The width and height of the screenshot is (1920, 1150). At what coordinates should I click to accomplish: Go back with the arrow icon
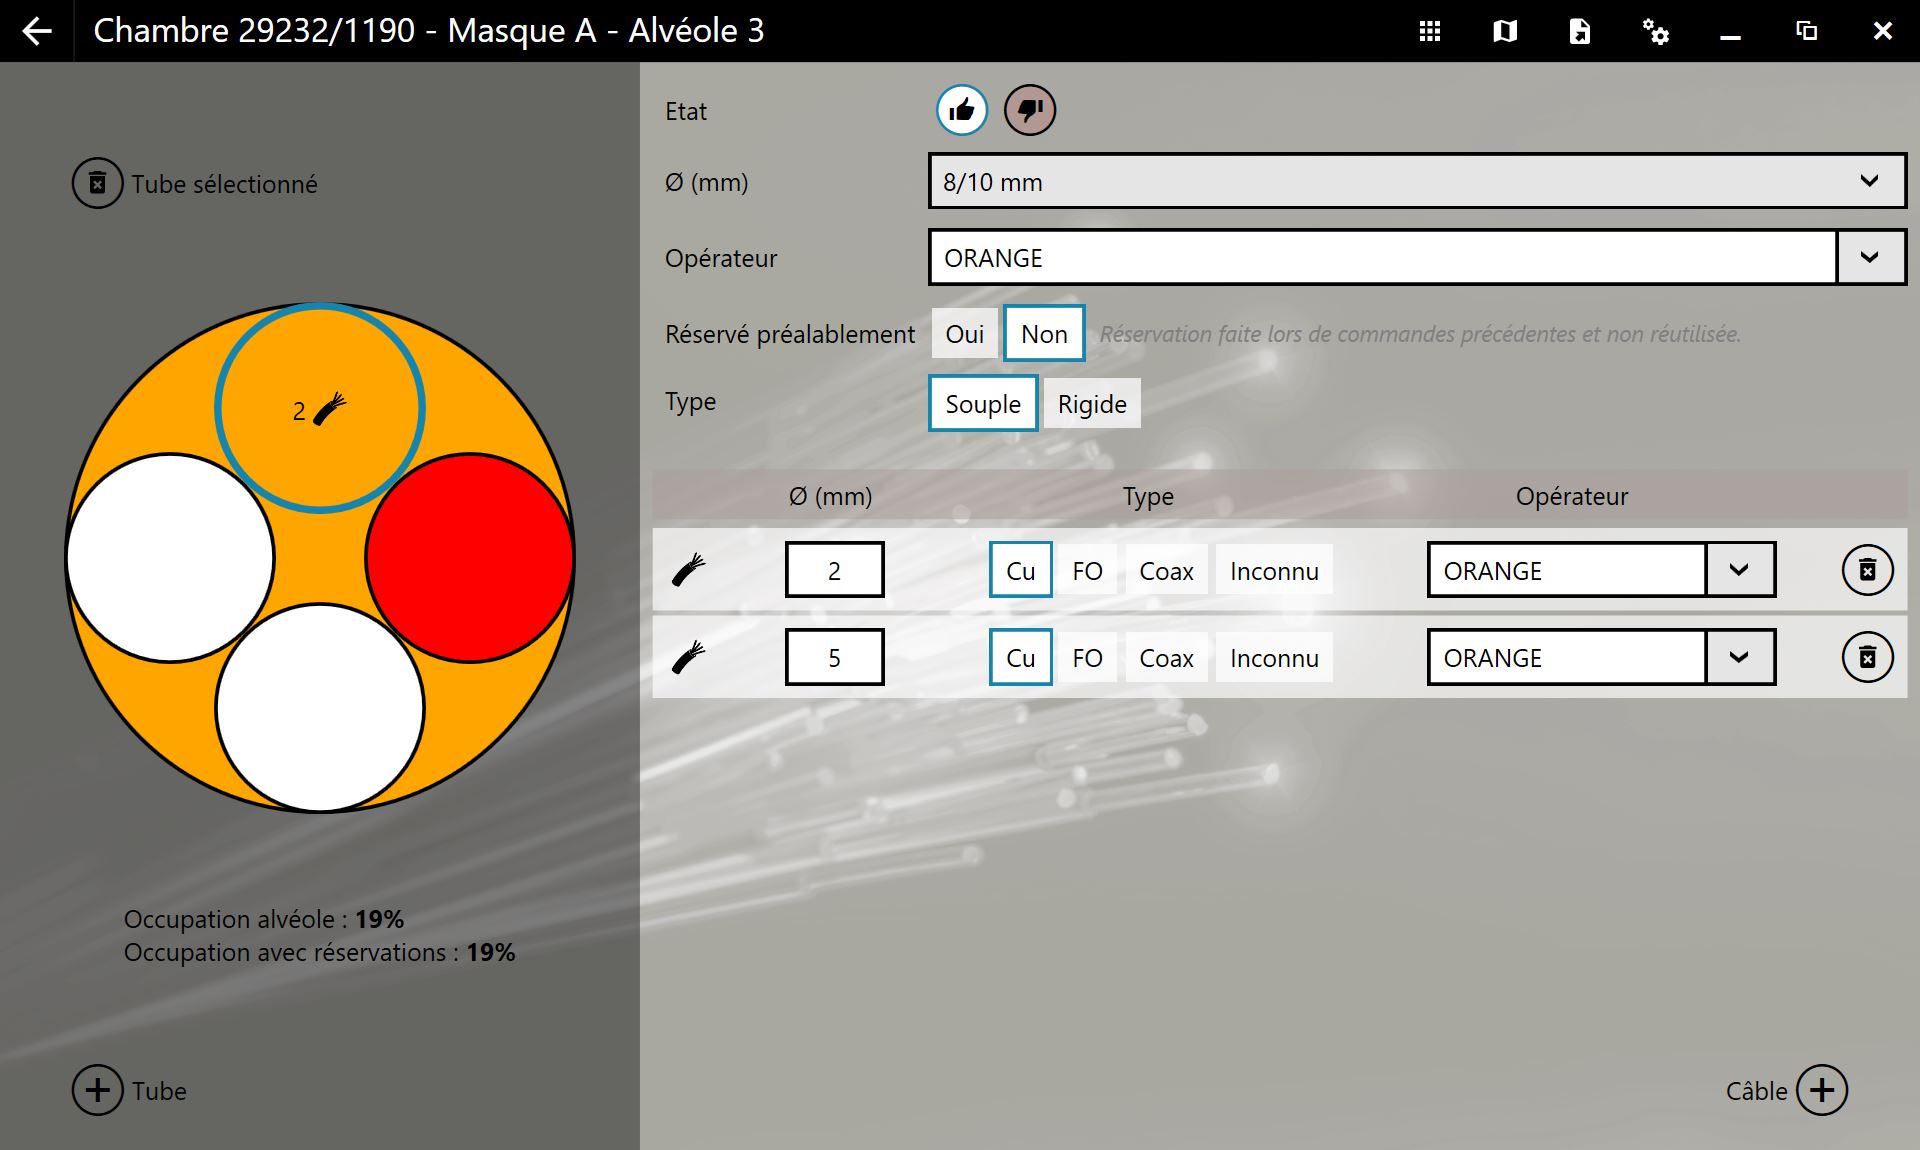(x=37, y=31)
